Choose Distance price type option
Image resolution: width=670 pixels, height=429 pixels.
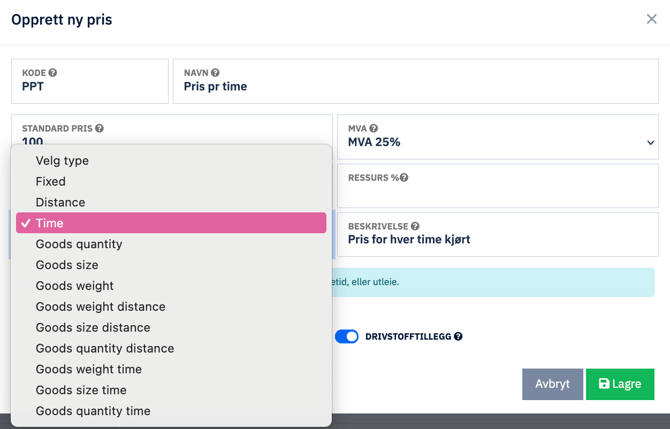click(60, 202)
